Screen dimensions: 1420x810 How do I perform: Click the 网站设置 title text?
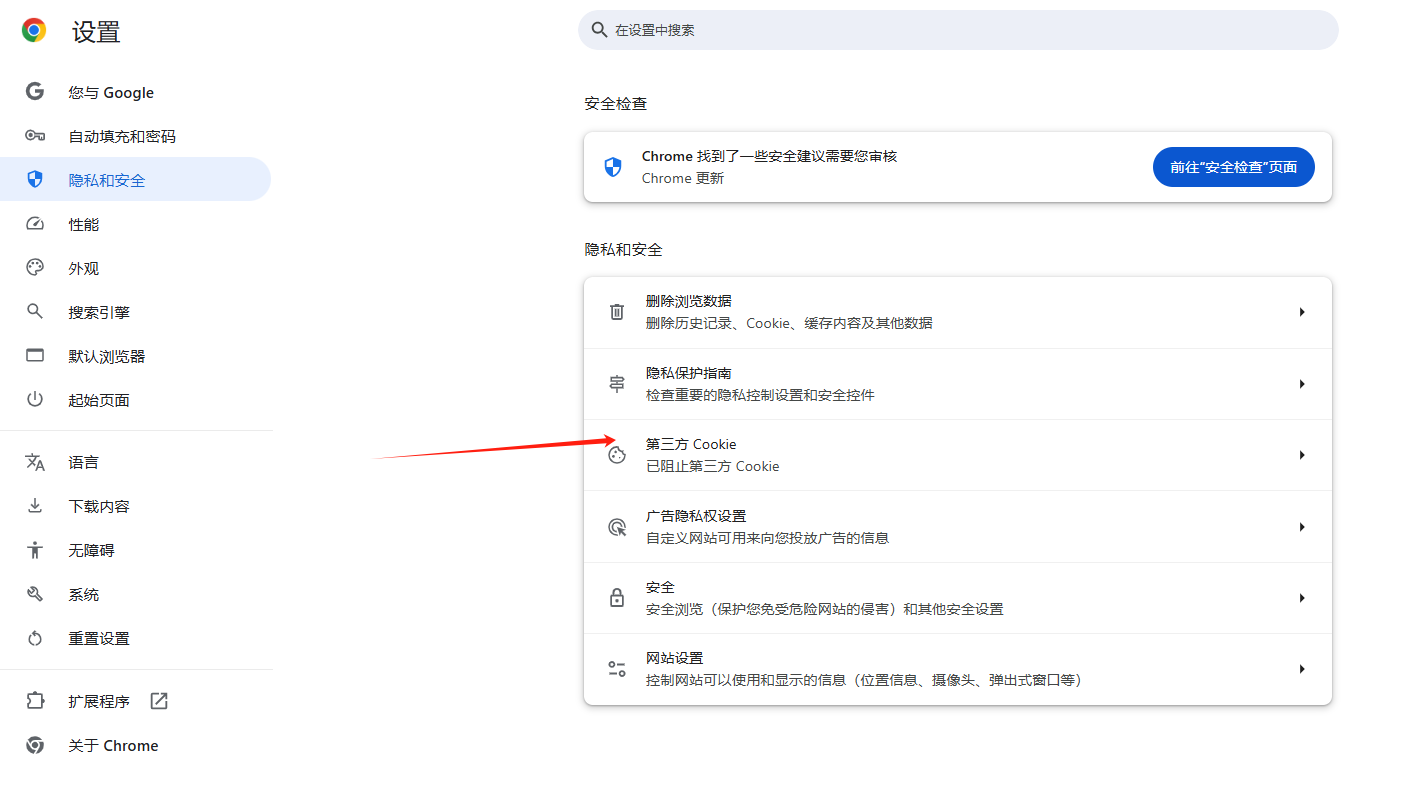click(x=675, y=658)
